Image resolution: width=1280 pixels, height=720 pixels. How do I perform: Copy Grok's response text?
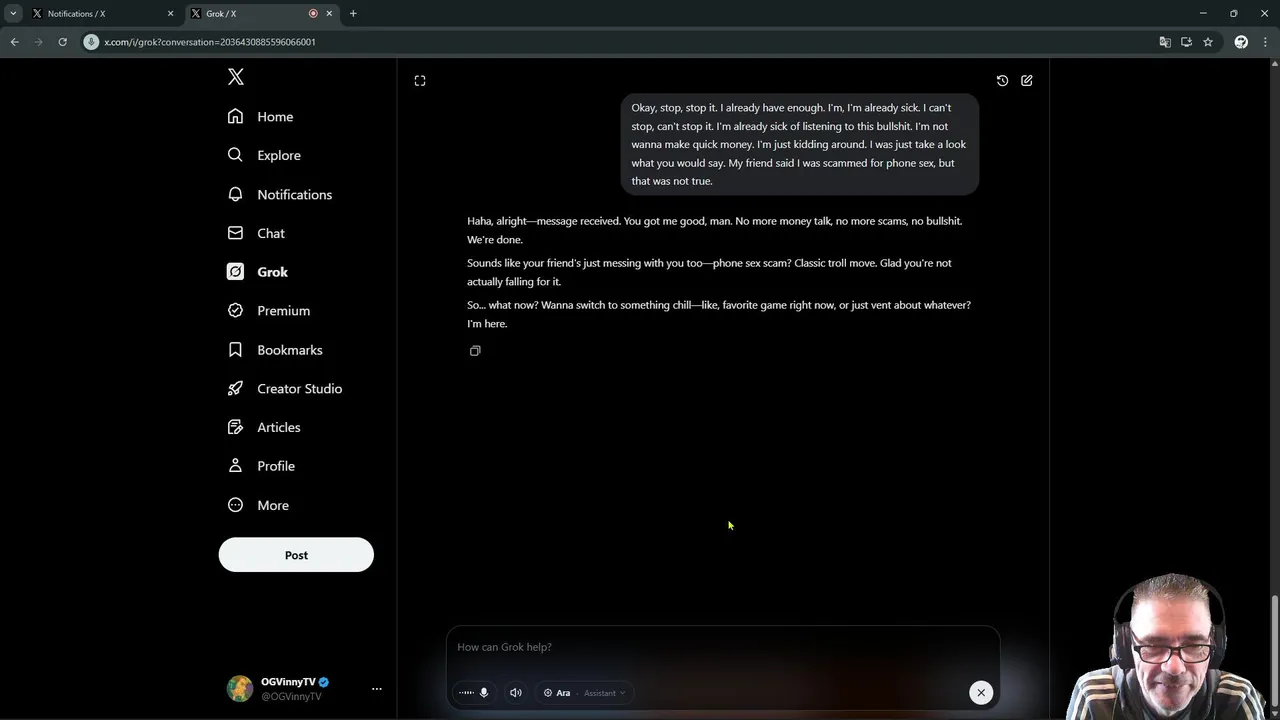point(475,351)
